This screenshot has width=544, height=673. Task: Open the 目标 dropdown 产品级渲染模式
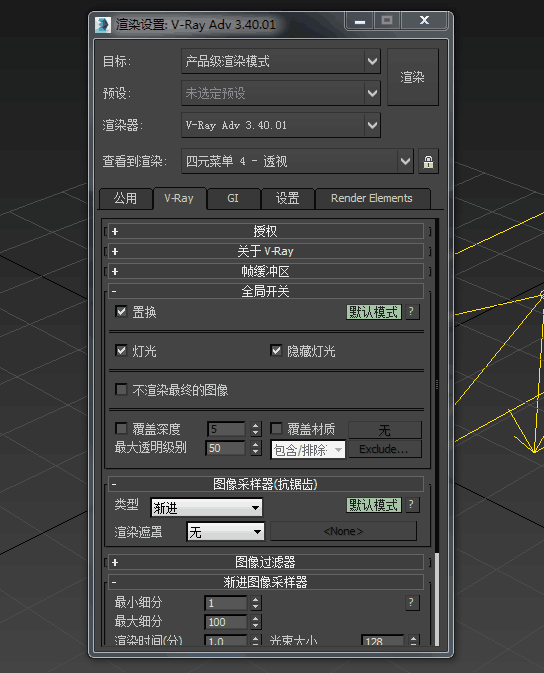click(x=281, y=61)
